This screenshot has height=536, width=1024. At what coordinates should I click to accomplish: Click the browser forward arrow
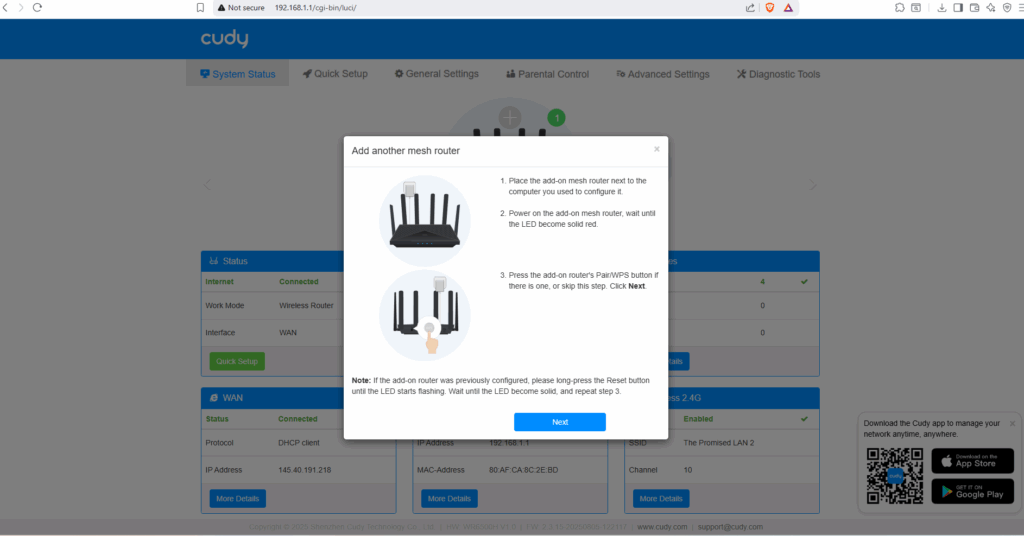21,8
